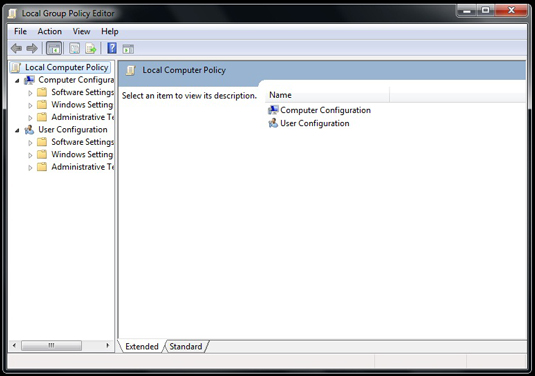Screen dimensions: 535x376
Task: Expand Windows Settings under User Configuration
Action: point(30,155)
